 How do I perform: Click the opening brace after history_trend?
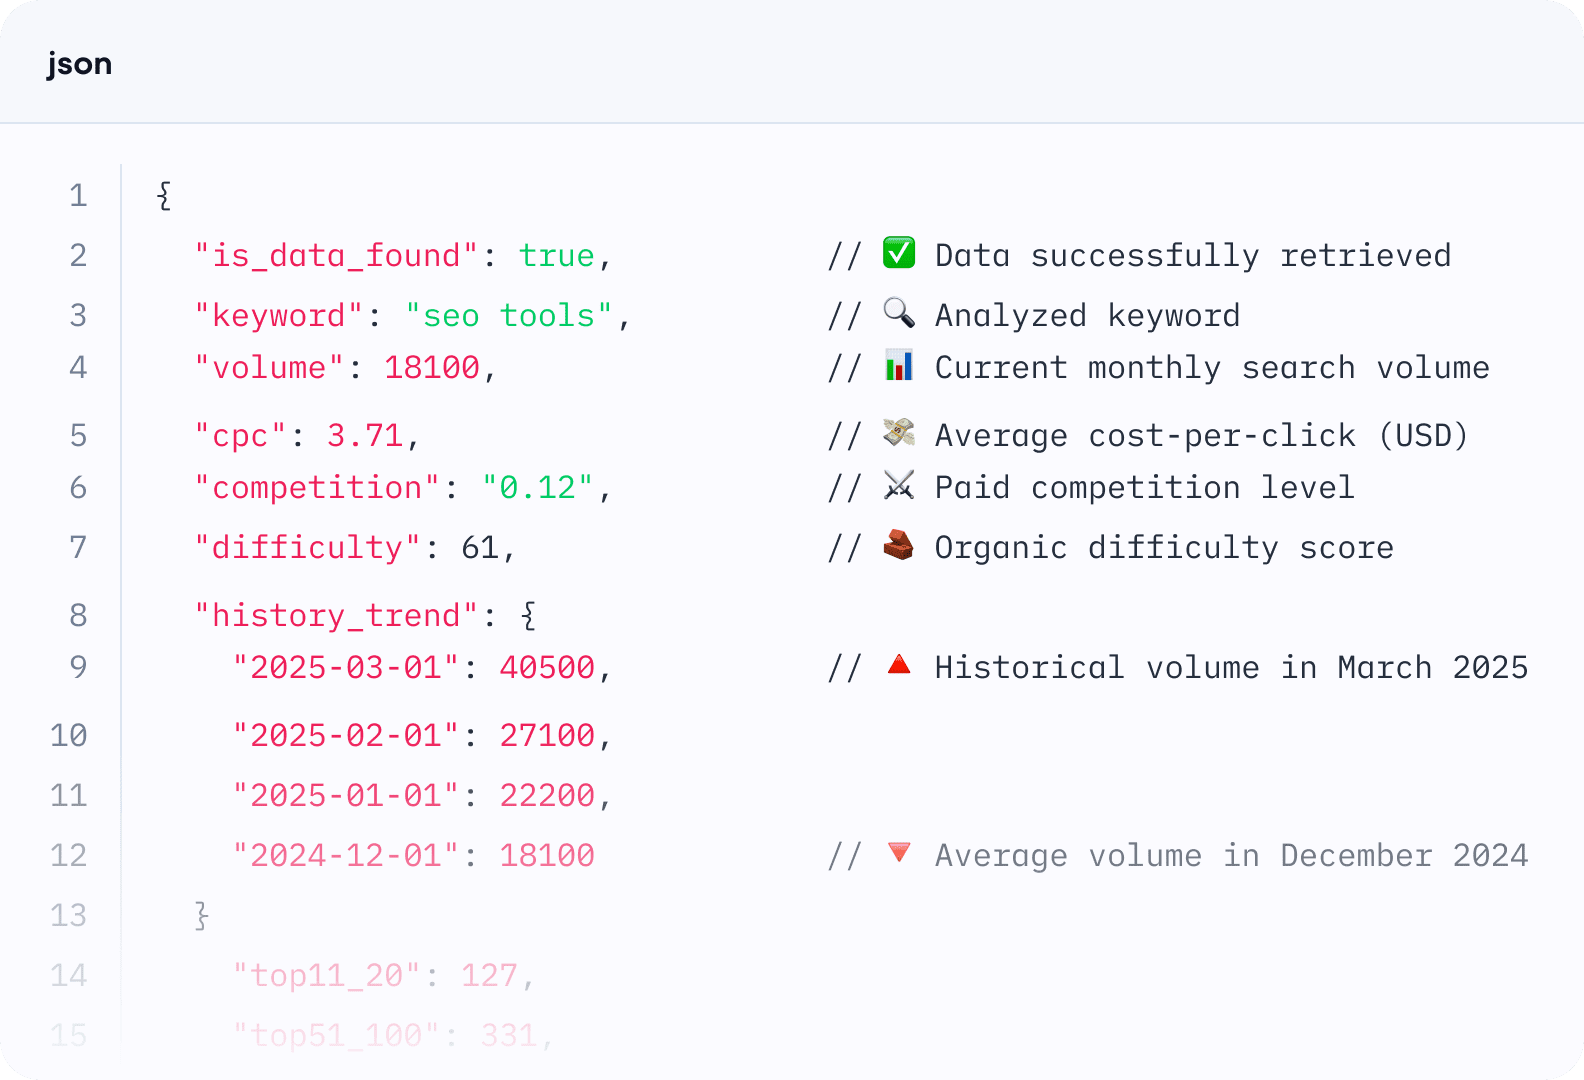pos(528,616)
